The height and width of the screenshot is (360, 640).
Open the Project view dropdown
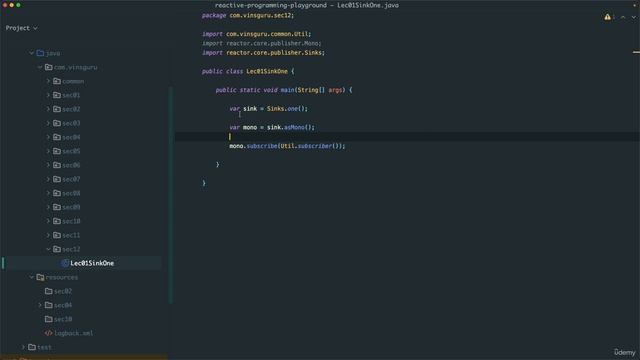tap(21, 28)
